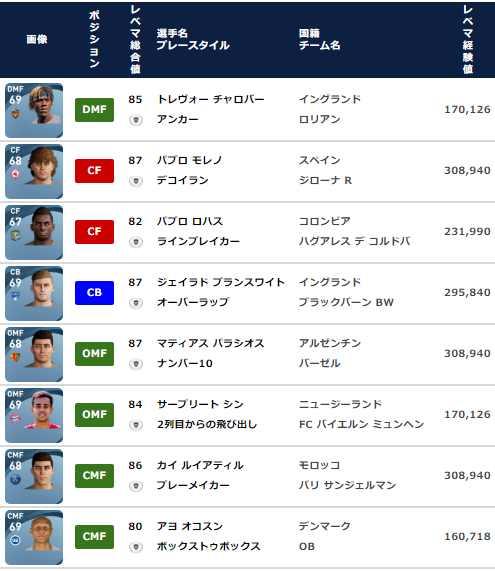The height and width of the screenshot is (571, 495).
Task: Select the green DMF position badge
Action: [94, 110]
